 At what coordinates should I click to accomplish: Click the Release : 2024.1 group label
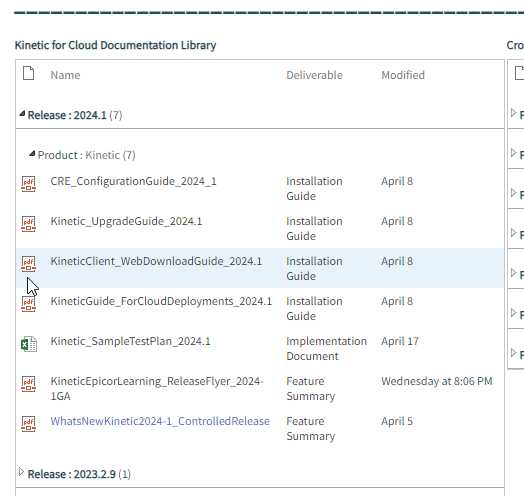pyautogui.click(x=75, y=115)
